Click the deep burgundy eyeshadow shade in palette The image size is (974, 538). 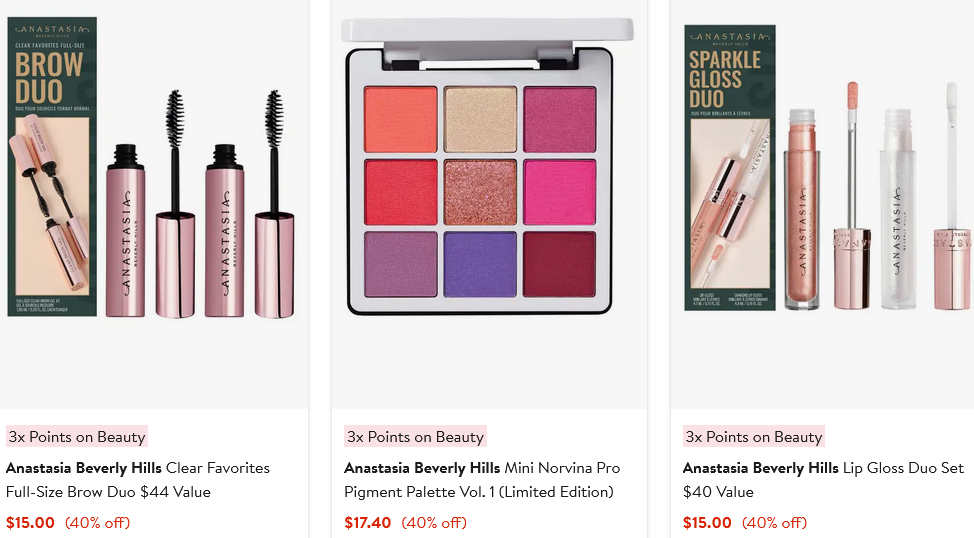(x=560, y=264)
